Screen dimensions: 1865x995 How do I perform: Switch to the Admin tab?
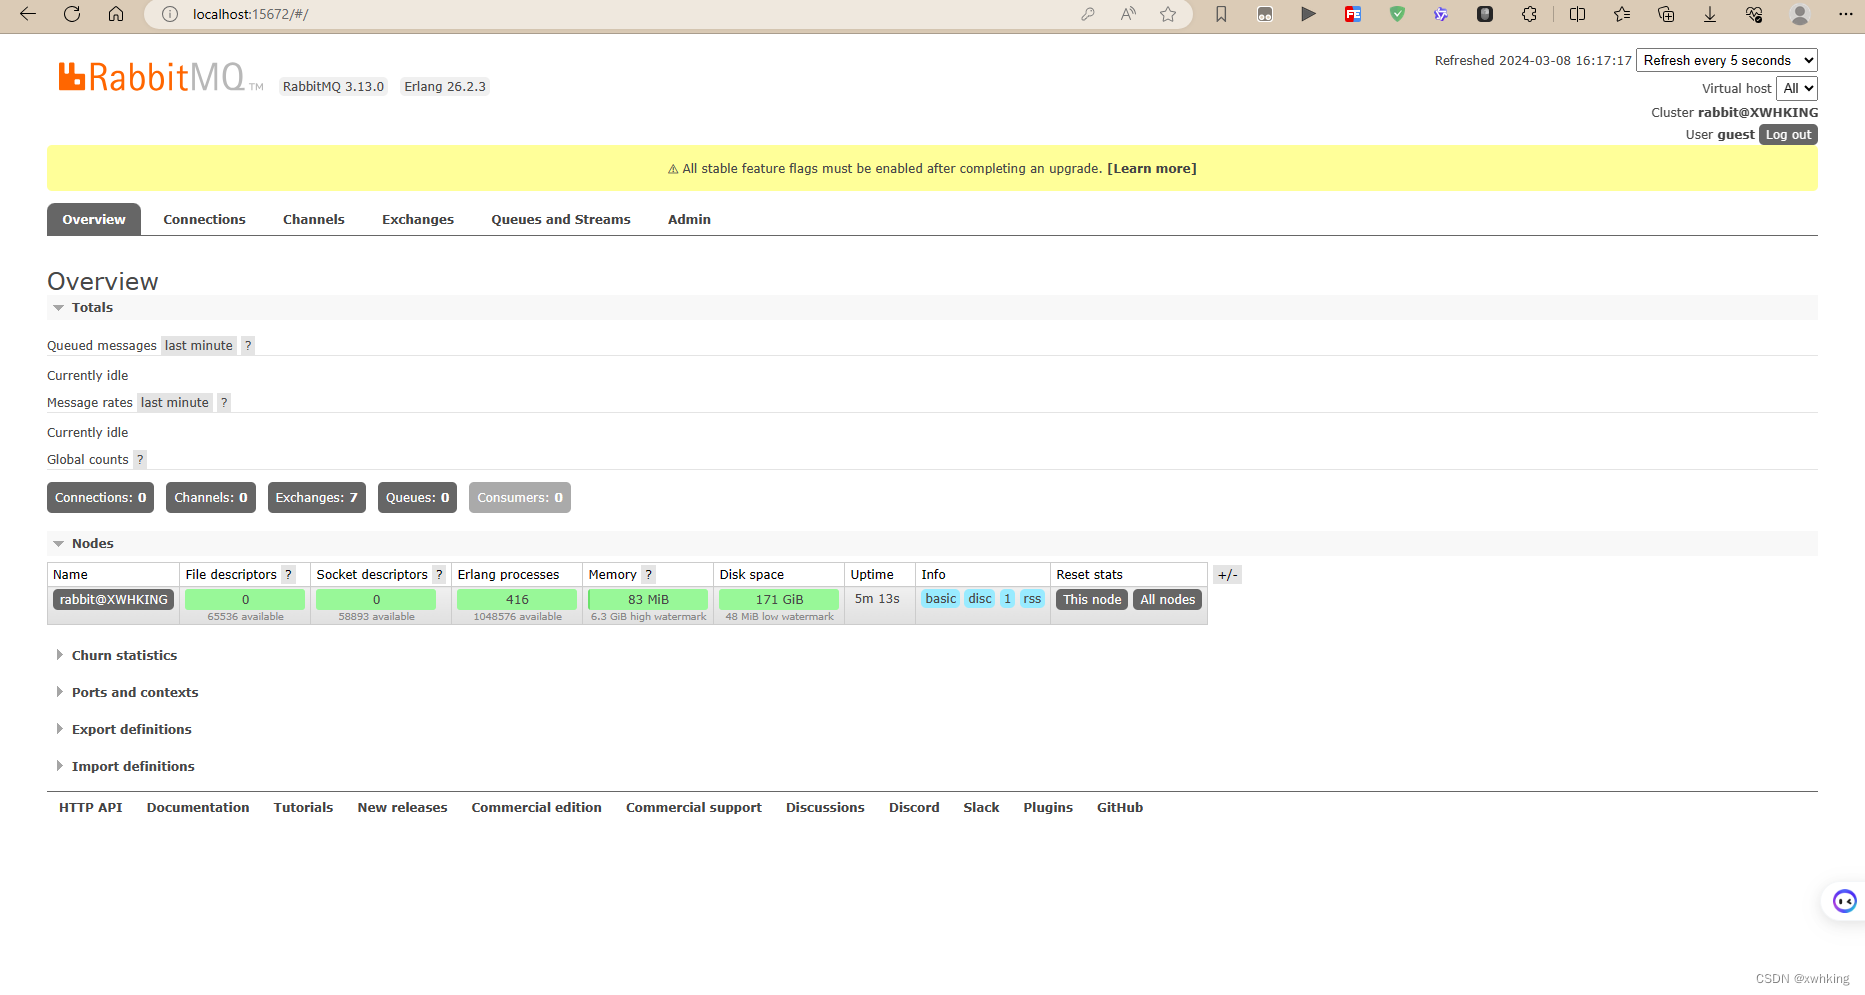(x=689, y=220)
